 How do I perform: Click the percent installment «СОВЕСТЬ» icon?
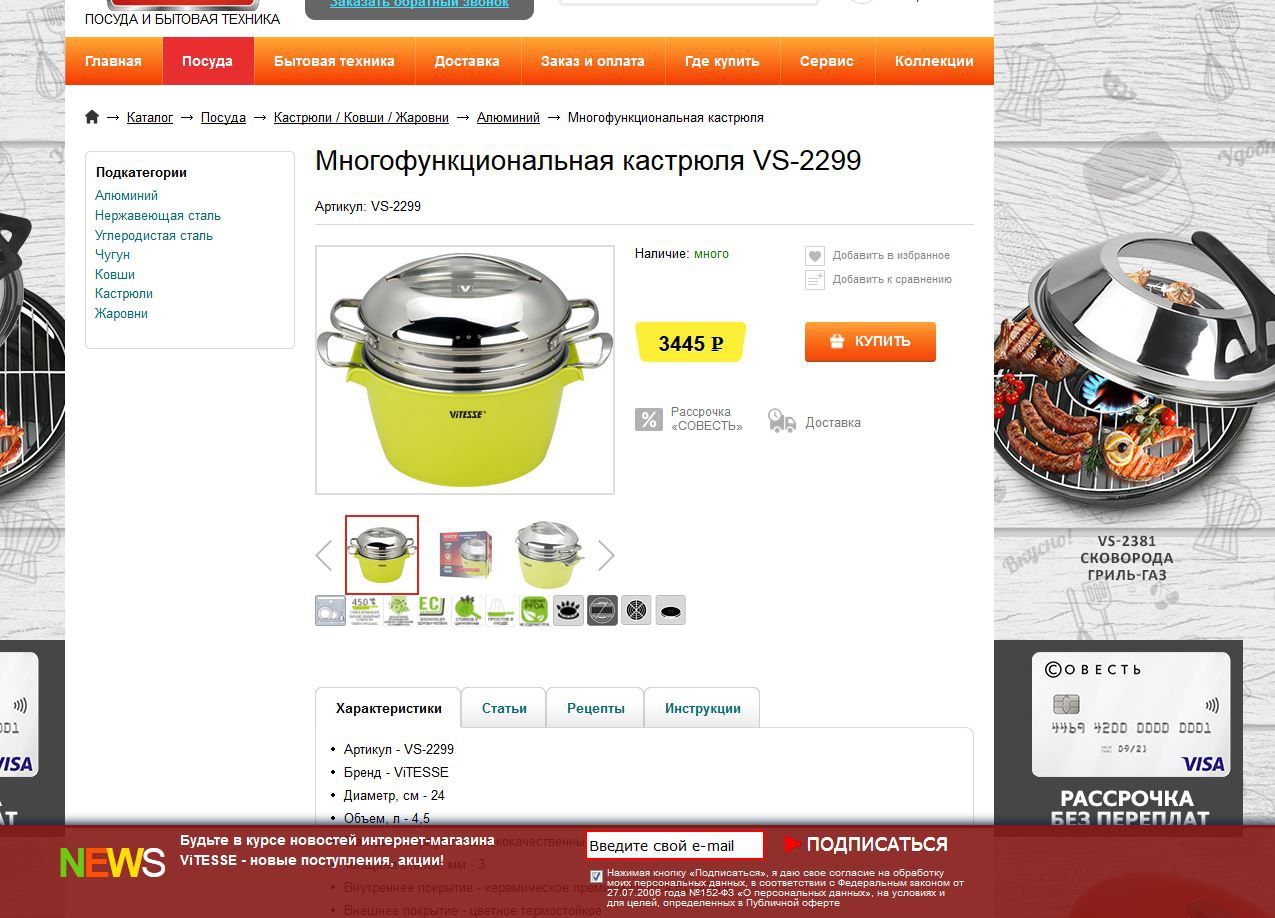[649, 420]
